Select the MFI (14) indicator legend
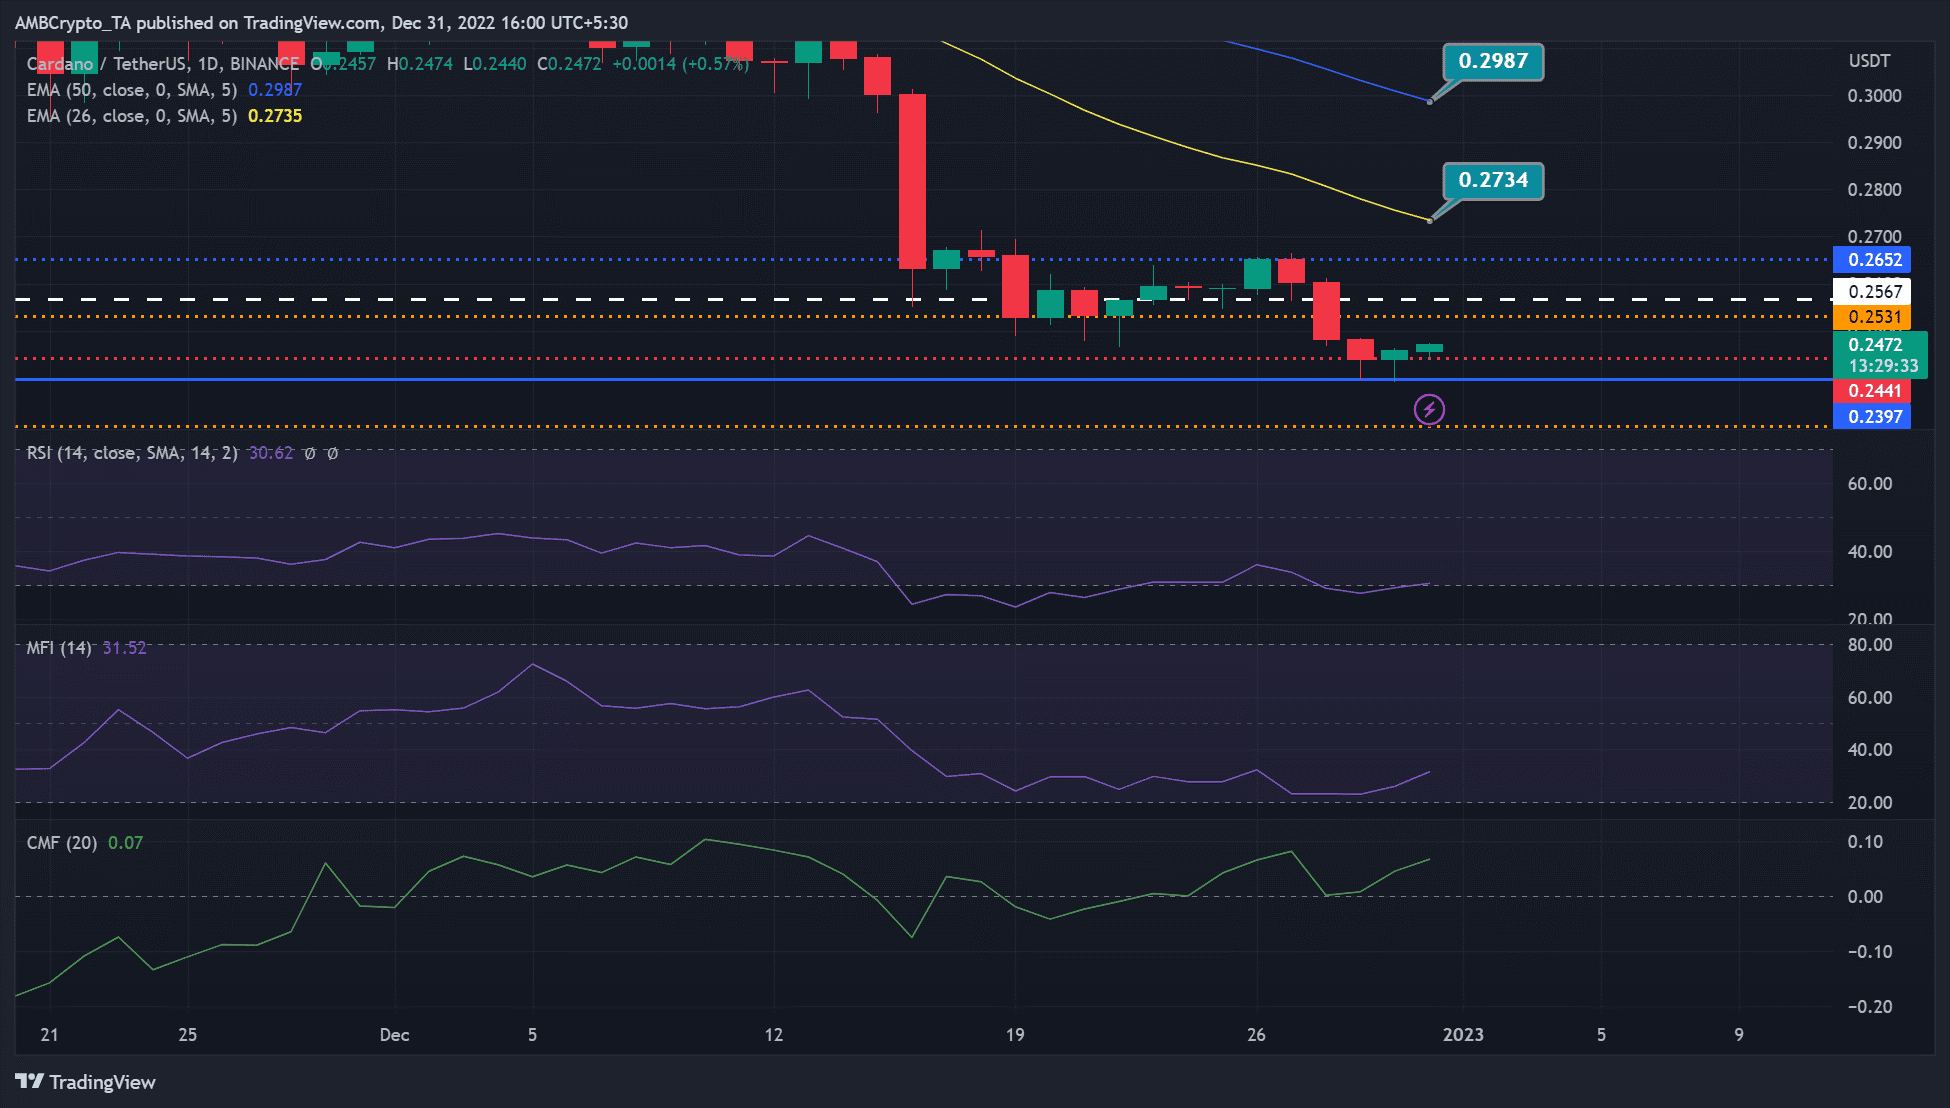This screenshot has height=1108, width=1950. pyautogui.click(x=59, y=648)
